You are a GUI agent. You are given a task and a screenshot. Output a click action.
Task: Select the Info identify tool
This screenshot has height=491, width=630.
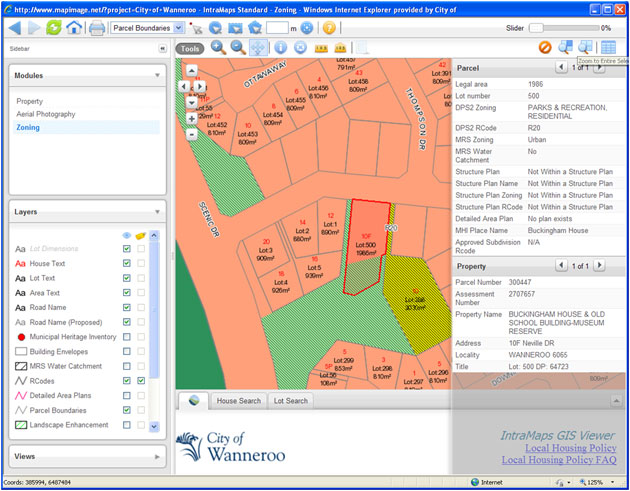pyautogui.click(x=280, y=48)
